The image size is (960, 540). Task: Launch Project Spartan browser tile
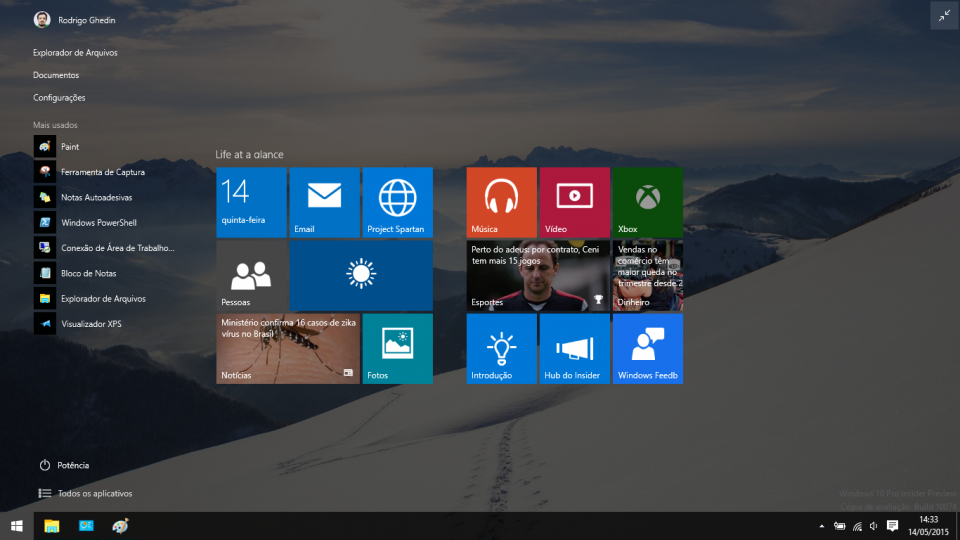point(397,202)
